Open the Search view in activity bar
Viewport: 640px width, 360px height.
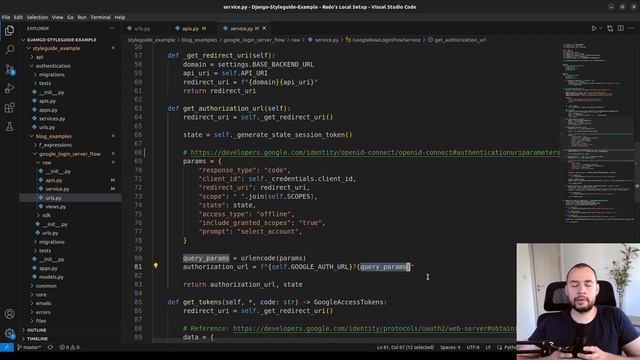pyautogui.click(x=9, y=50)
